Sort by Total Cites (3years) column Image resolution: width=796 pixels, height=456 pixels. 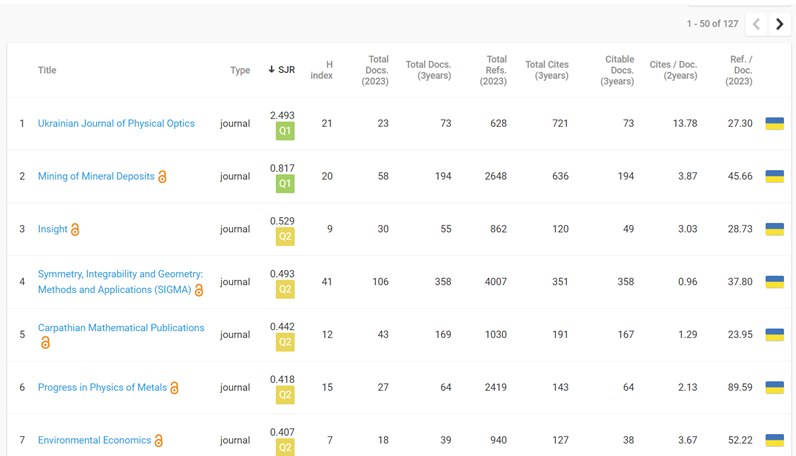(547, 70)
